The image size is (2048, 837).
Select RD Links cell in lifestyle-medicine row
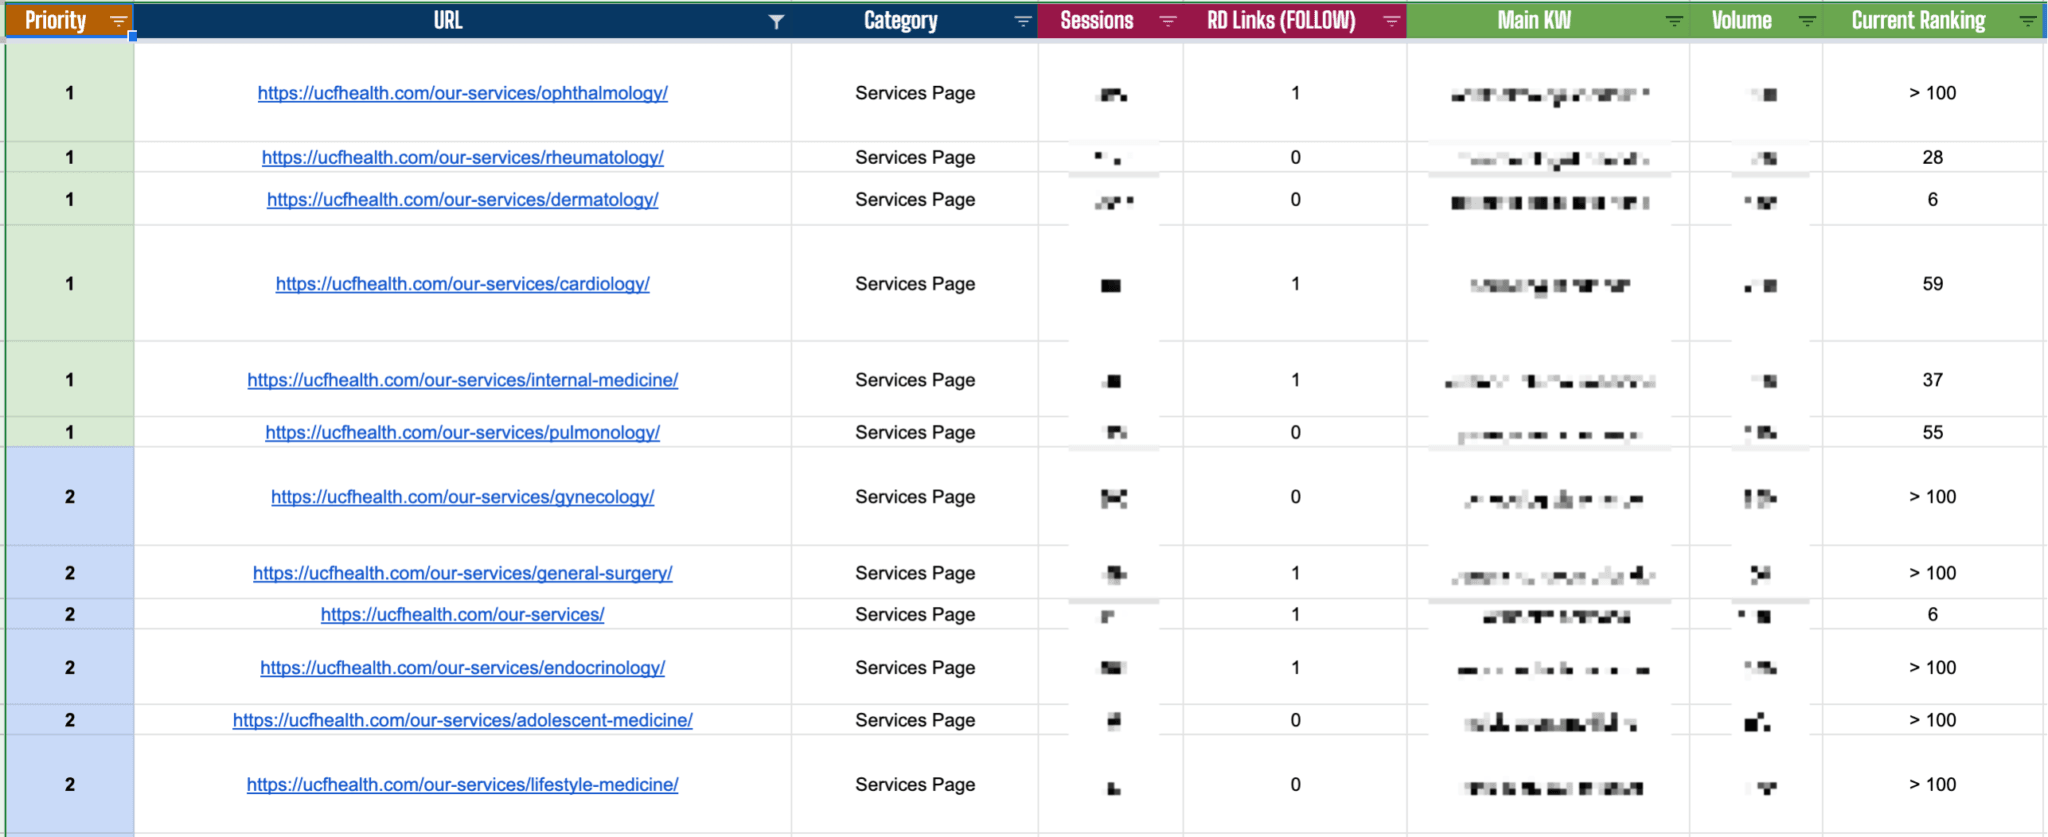point(1295,785)
